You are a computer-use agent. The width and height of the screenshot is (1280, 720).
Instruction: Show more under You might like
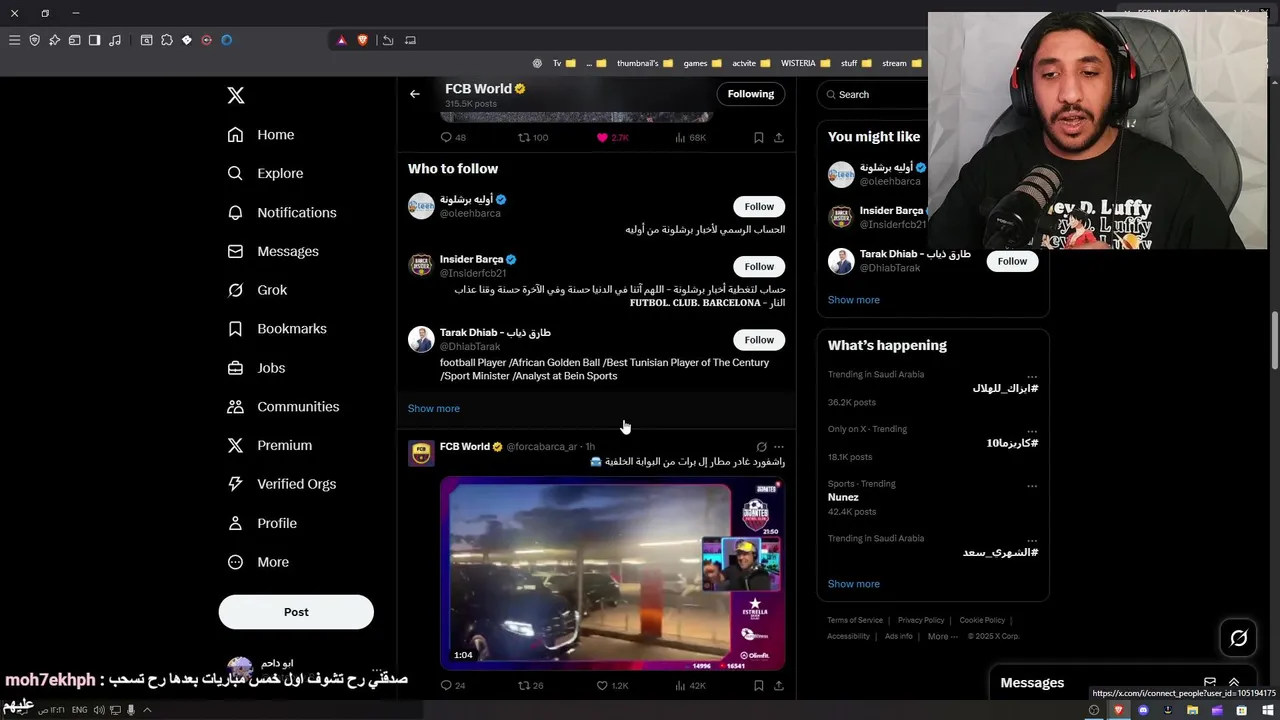(854, 300)
